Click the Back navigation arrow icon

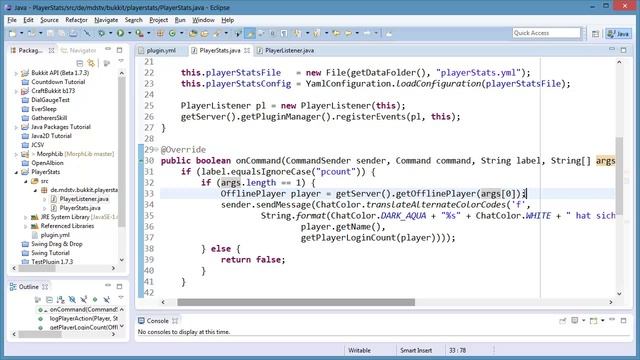348,33
